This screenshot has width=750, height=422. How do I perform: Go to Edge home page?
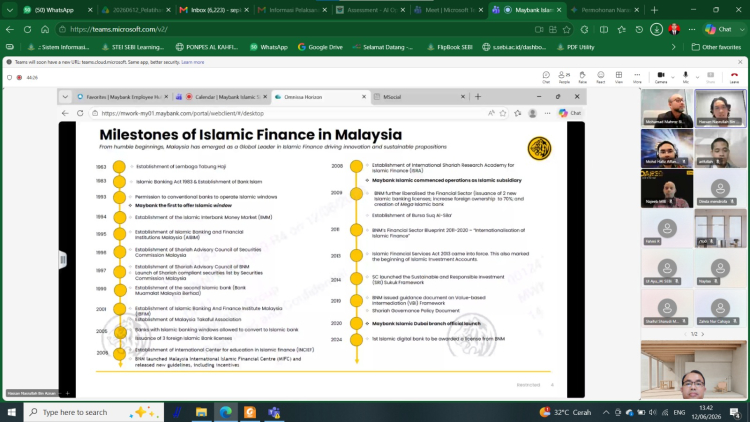[45, 29]
